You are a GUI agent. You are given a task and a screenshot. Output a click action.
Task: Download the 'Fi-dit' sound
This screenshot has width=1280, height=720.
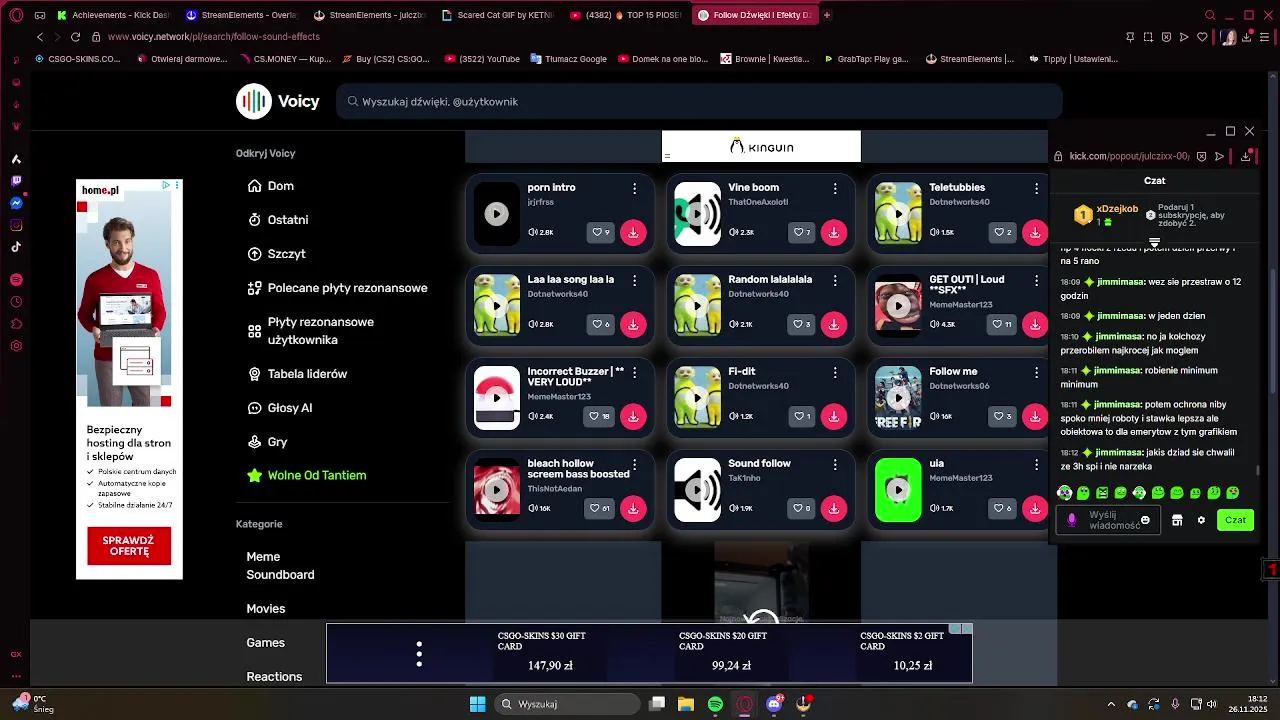tap(834, 416)
